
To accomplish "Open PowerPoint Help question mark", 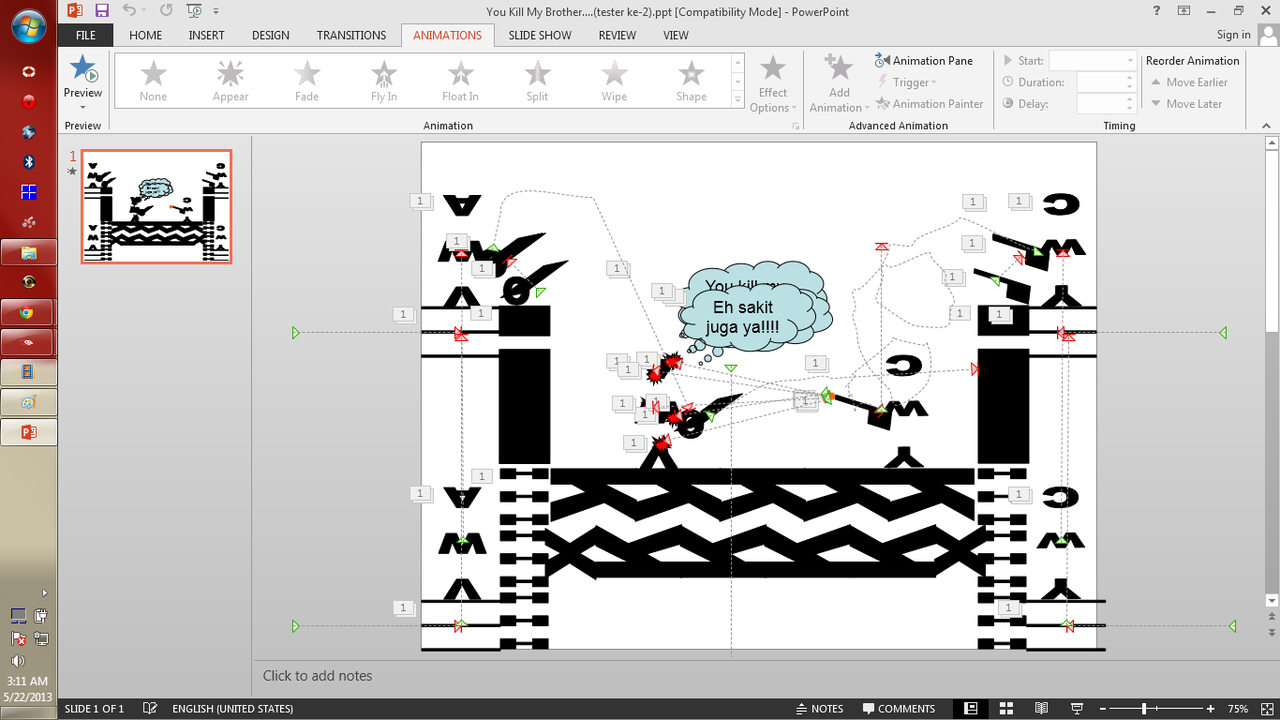I will tap(1158, 10).
